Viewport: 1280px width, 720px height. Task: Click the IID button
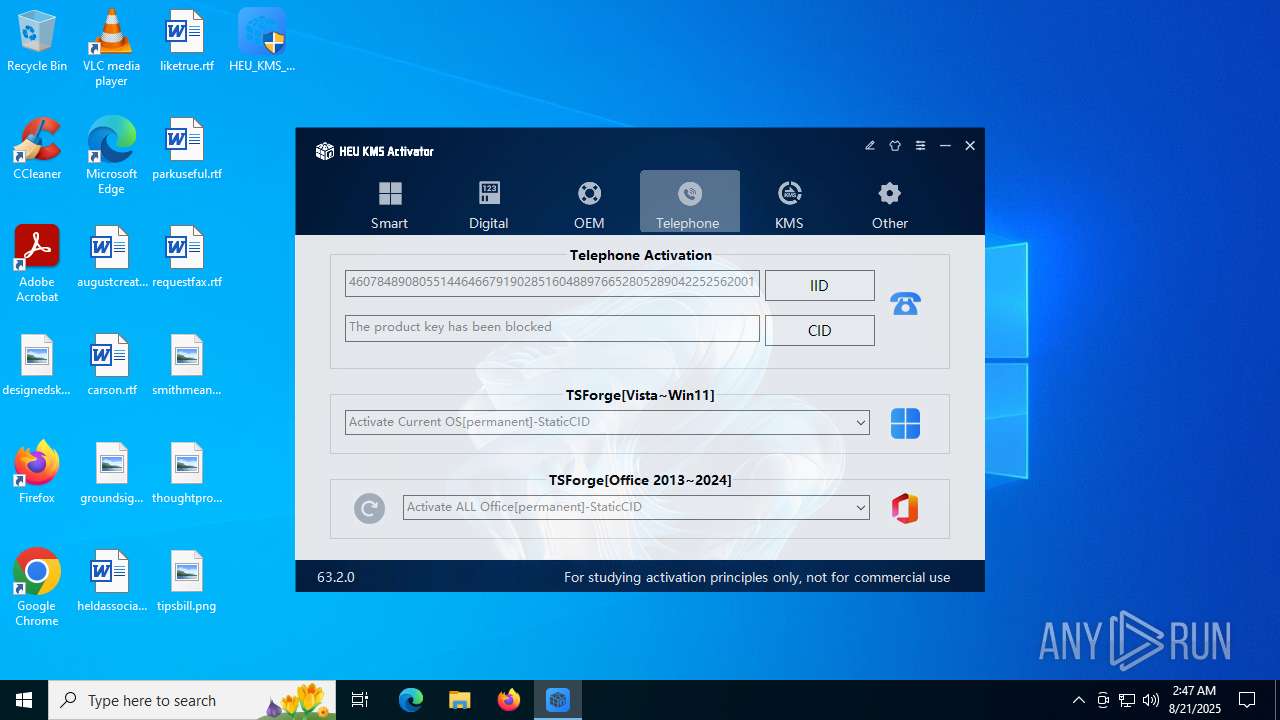(x=819, y=286)
